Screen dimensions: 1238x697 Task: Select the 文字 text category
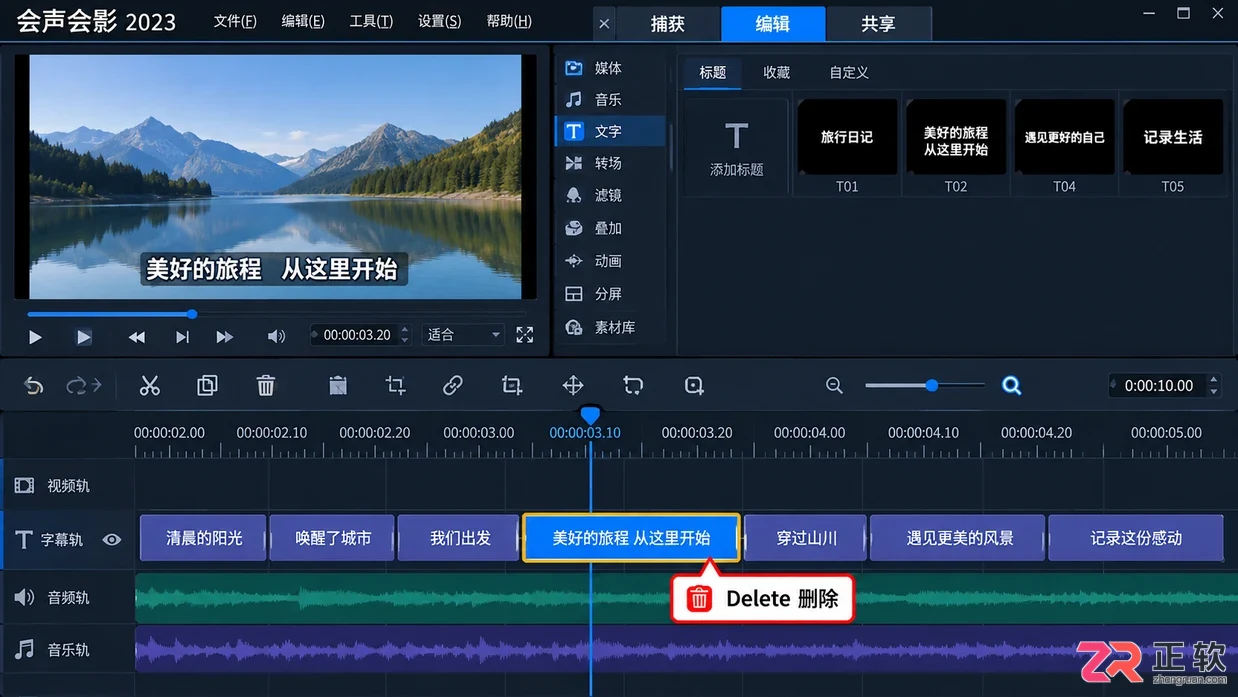point(609,131)
